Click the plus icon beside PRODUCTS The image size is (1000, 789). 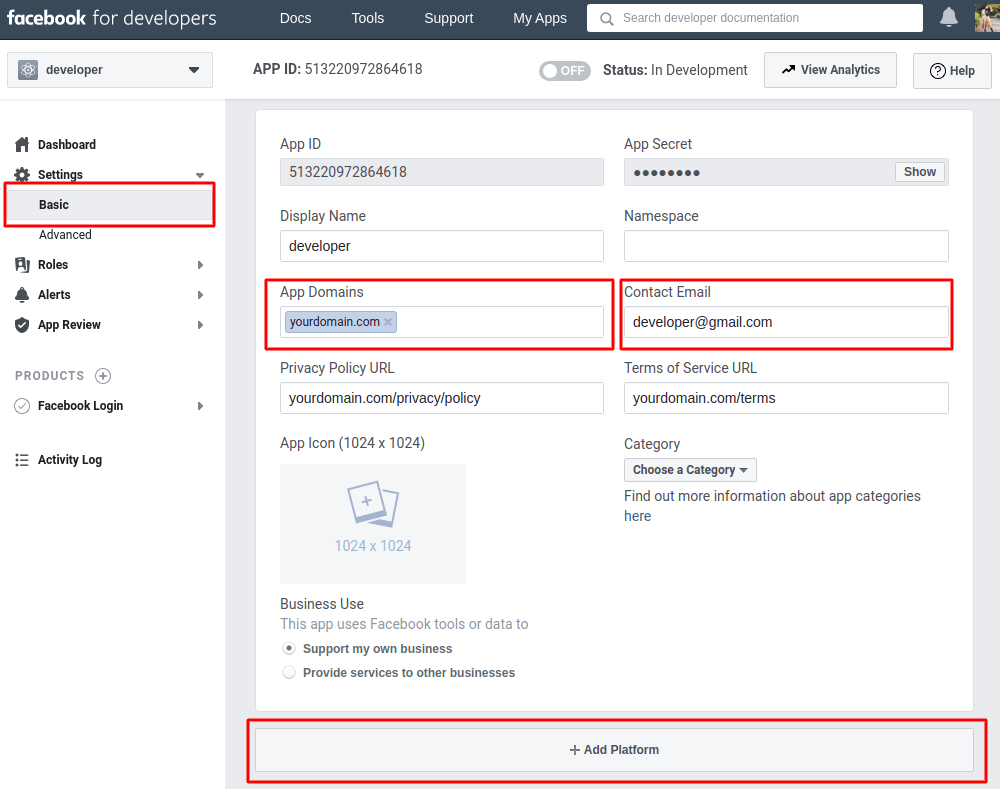(103, 376)
